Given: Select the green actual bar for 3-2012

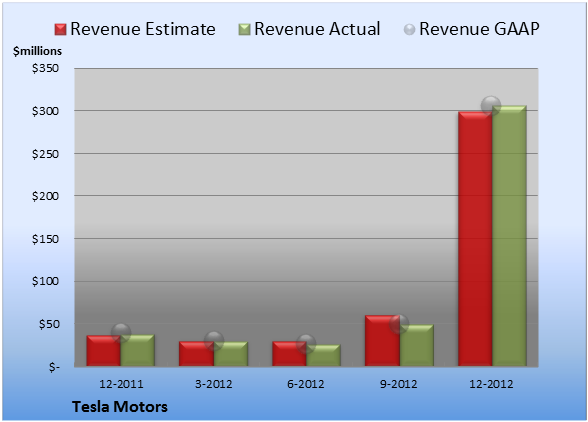Looking at the screenshot, I should tap(231, 354).
